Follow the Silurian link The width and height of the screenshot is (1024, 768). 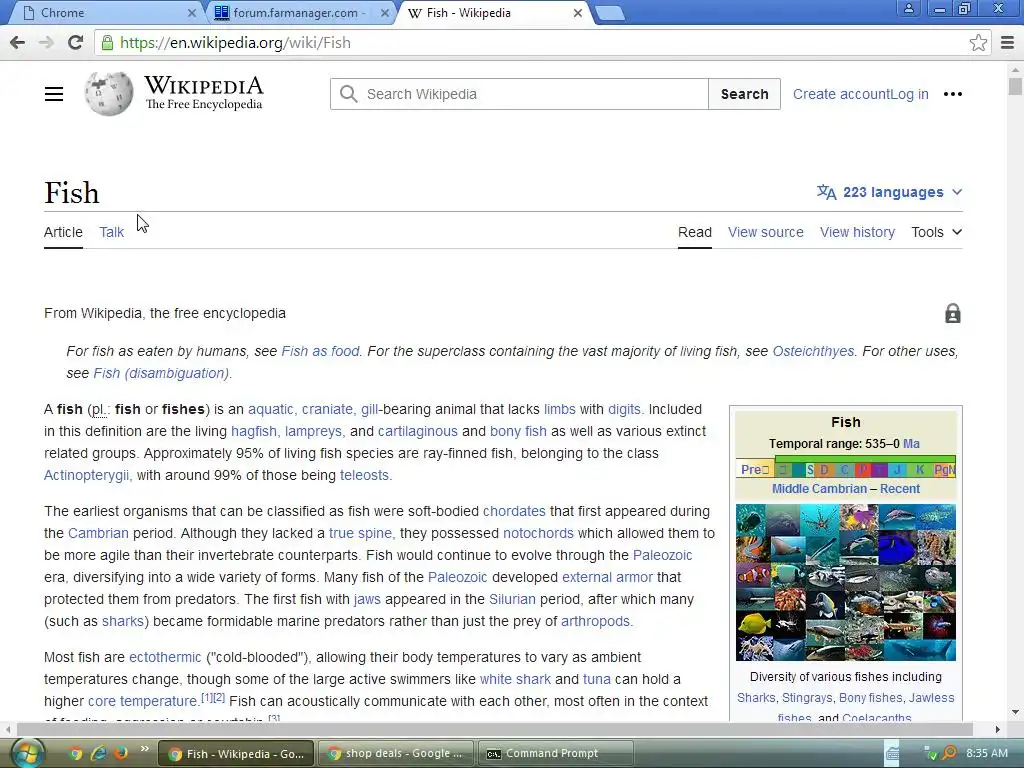coord(512,600)
